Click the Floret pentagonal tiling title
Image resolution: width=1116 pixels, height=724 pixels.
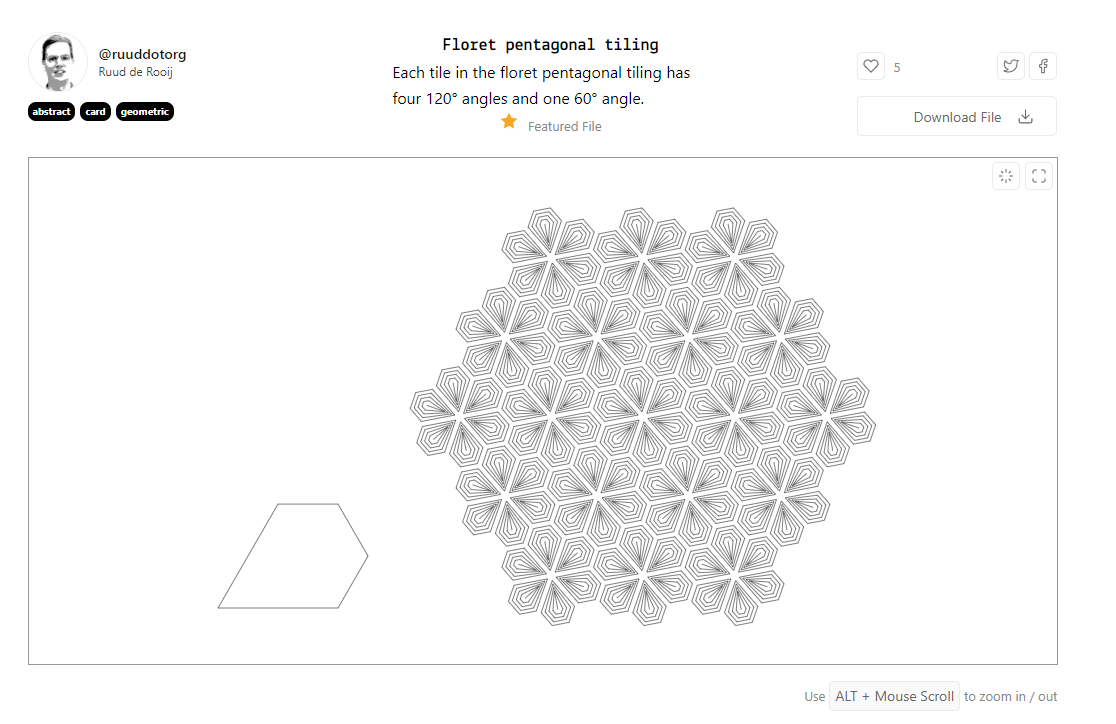(x=550, y=45)
